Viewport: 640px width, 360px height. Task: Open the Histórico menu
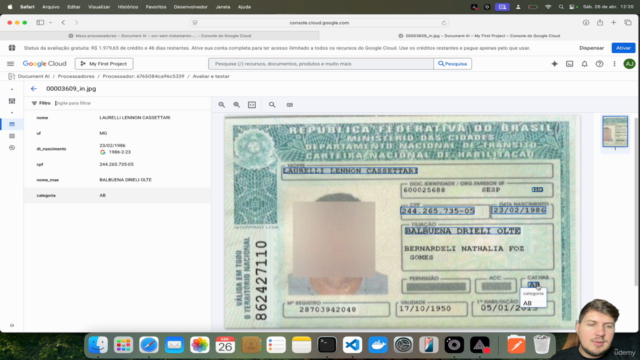click(x=128, y=7)
